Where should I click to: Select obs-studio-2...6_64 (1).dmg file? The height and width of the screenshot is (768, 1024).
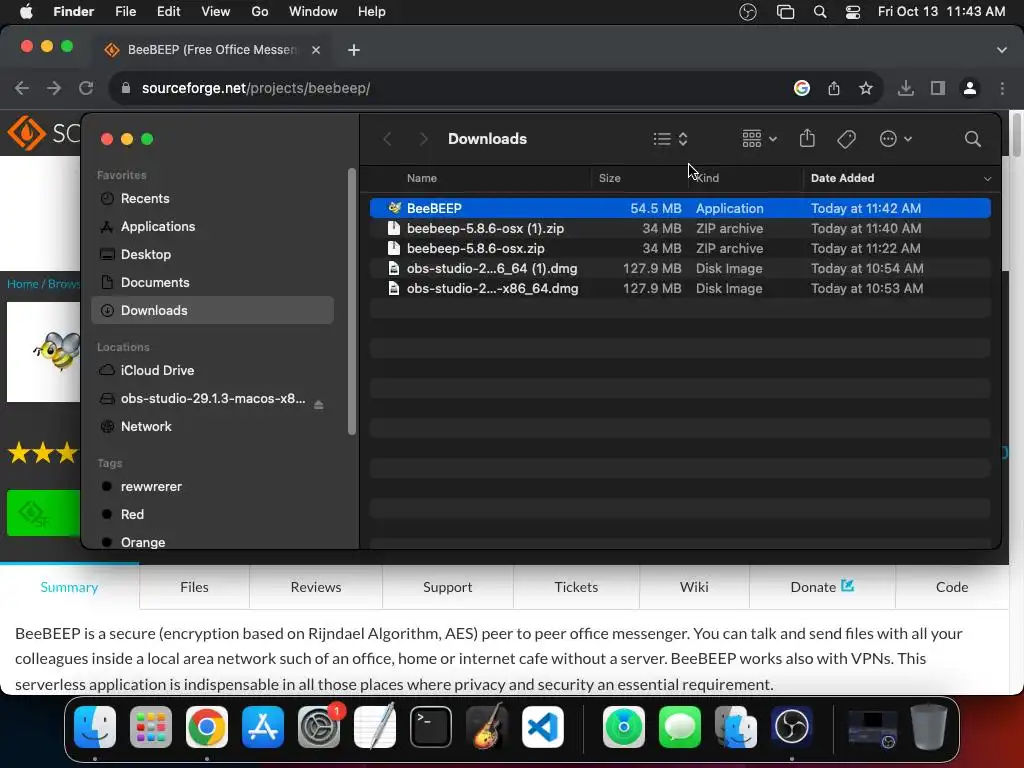point(680,268)
